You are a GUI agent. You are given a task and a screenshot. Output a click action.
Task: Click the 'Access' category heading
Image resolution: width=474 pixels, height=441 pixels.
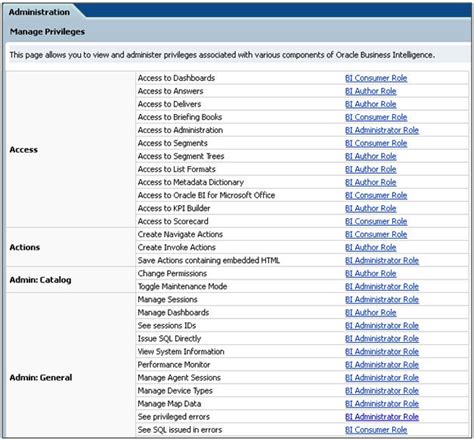(24, 150)
